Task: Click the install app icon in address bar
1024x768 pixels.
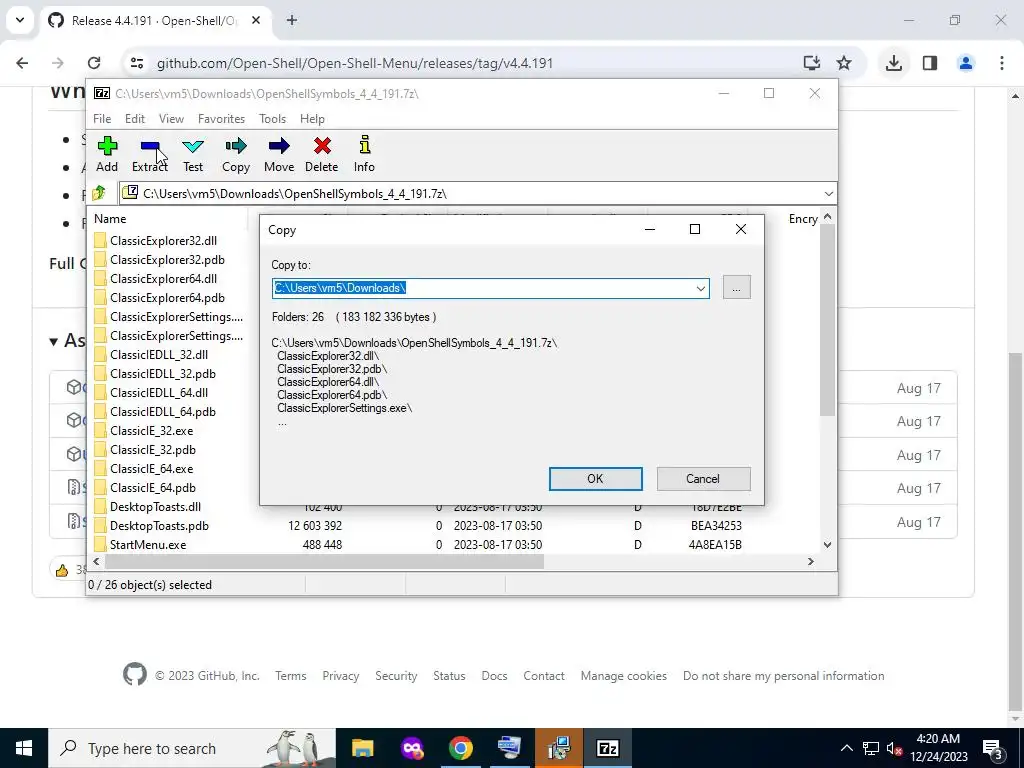Action: coord(812,63)
